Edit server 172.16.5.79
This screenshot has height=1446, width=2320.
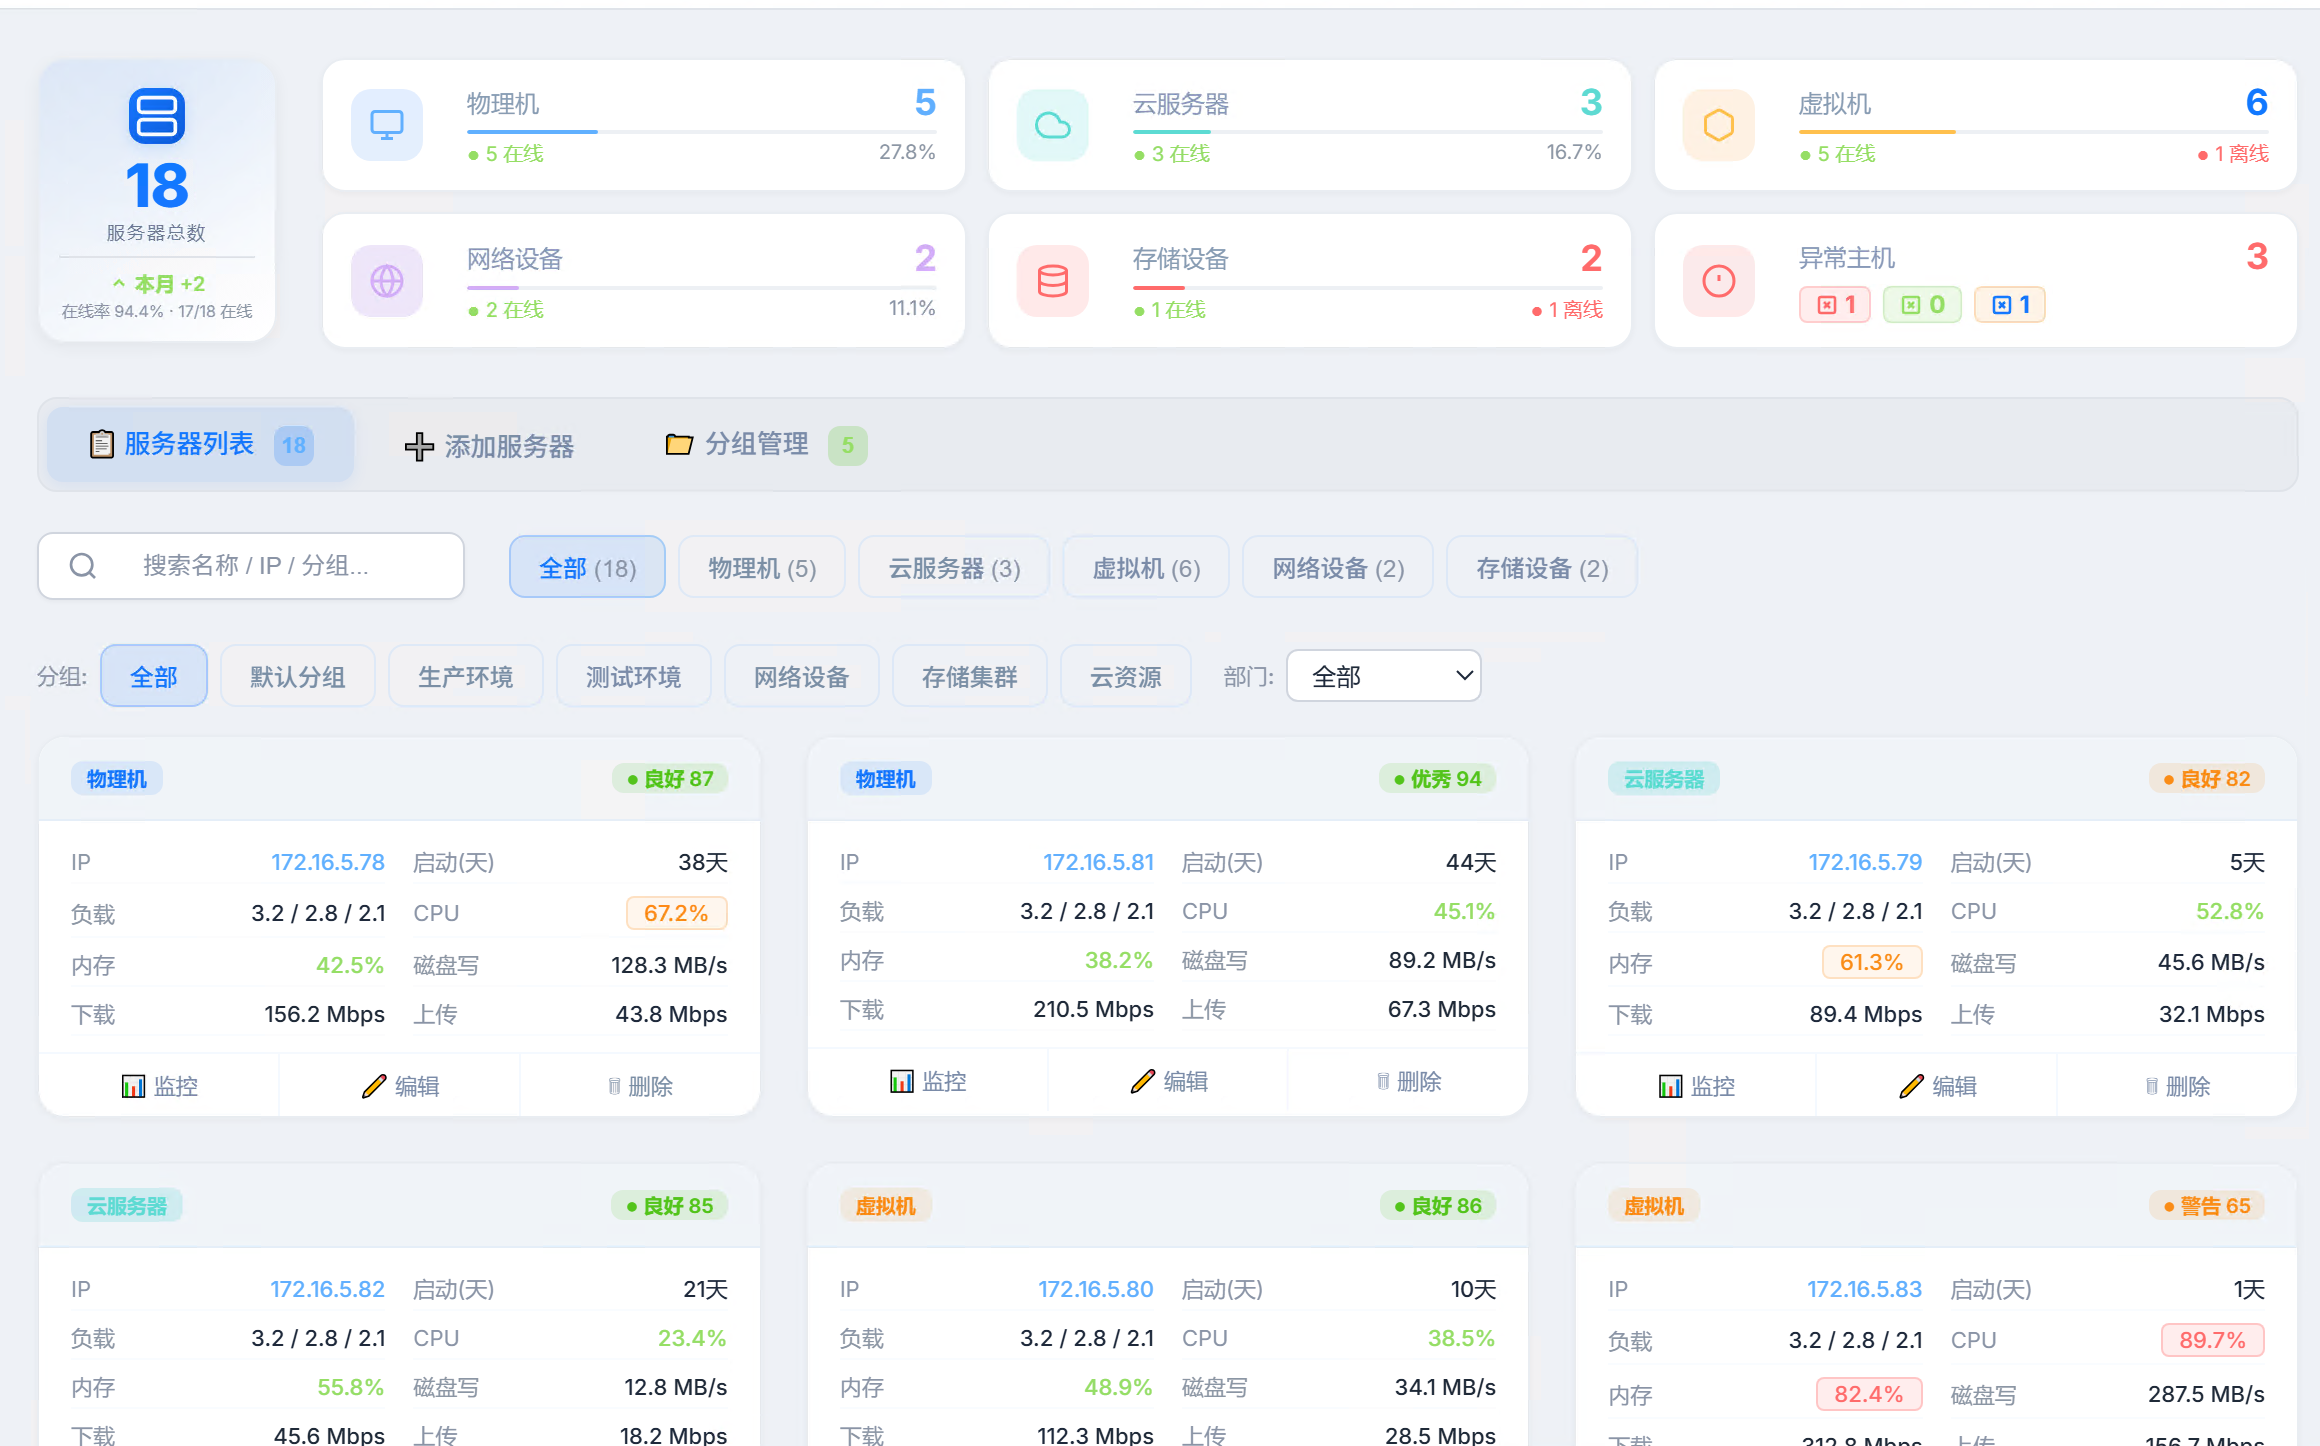pos(1937,1086)
